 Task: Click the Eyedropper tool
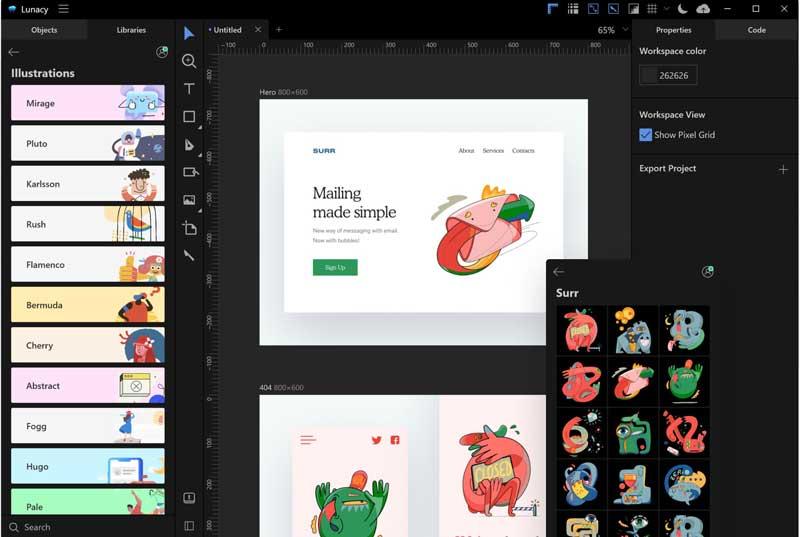click(x=189, y=255)
